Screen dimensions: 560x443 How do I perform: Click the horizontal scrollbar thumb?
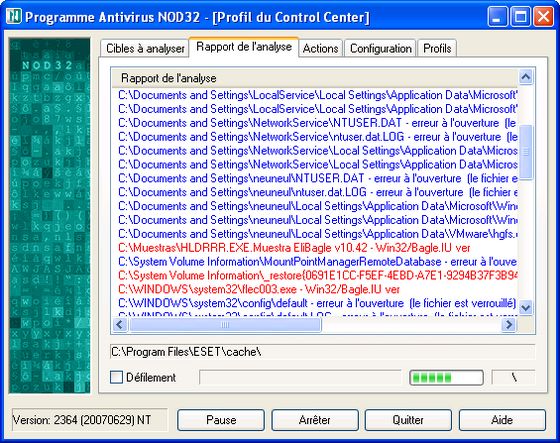(225, 325)
